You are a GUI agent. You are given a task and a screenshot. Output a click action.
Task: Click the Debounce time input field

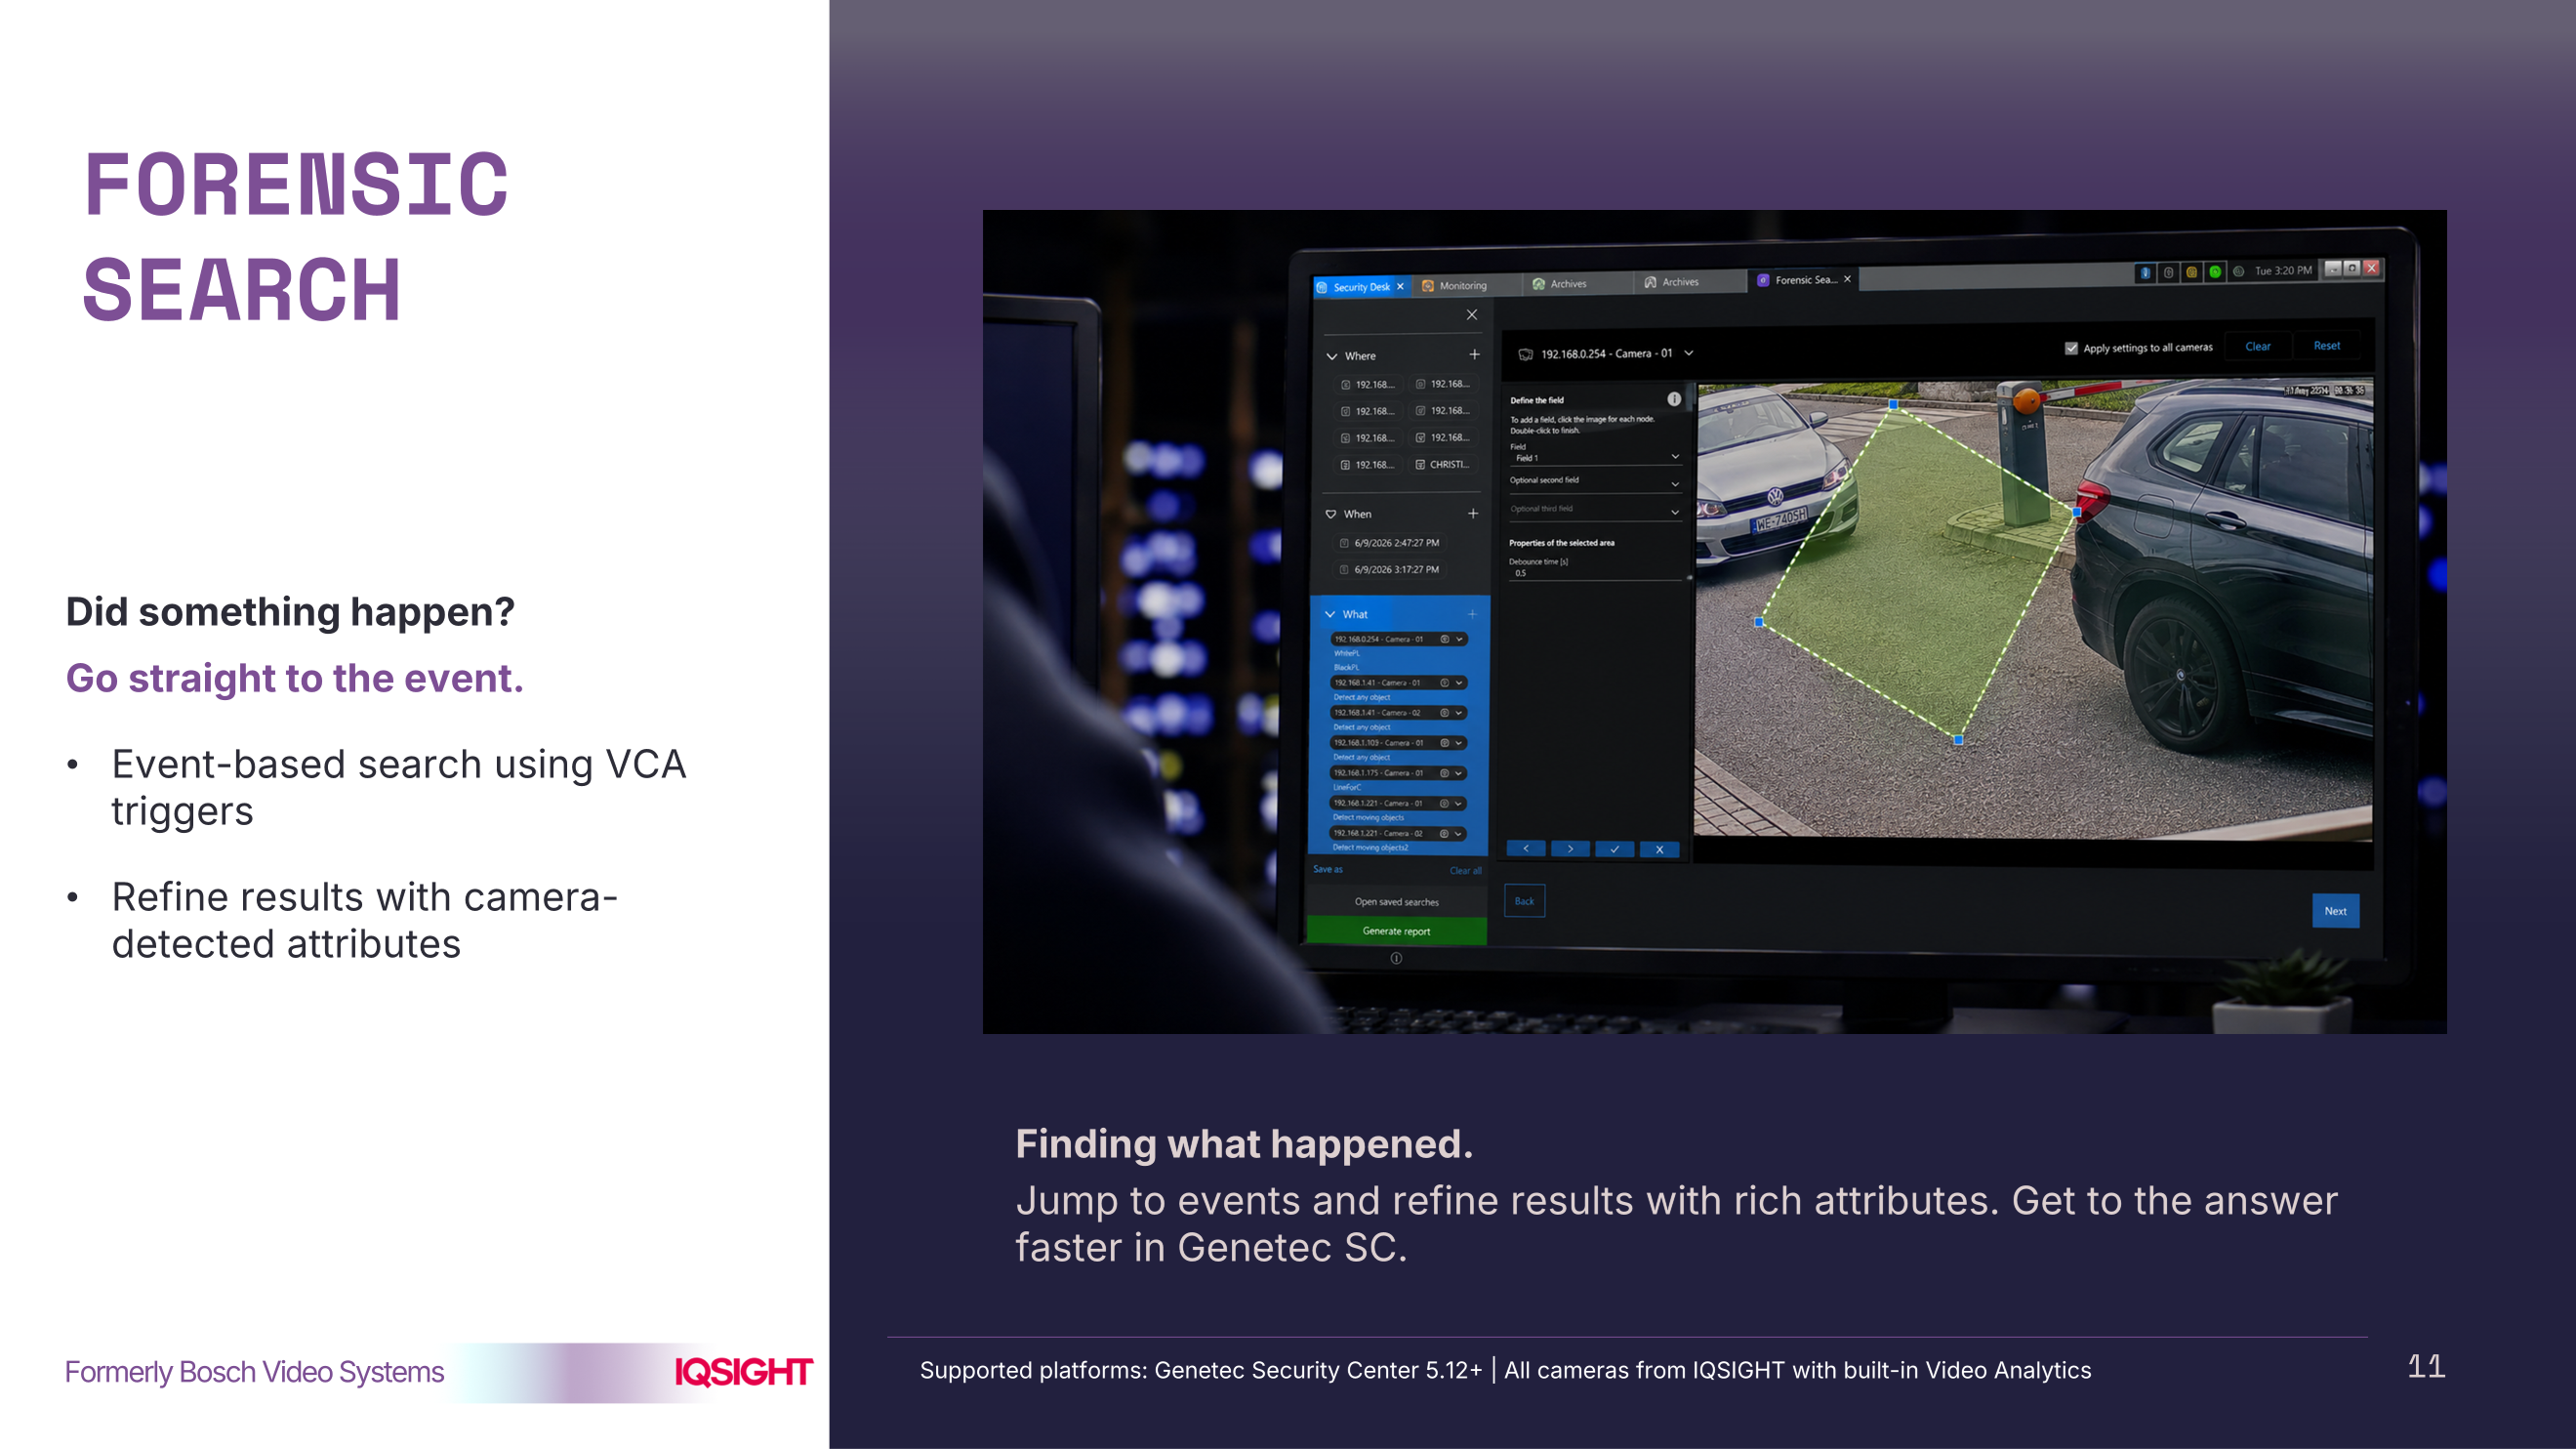(1595, 573)
